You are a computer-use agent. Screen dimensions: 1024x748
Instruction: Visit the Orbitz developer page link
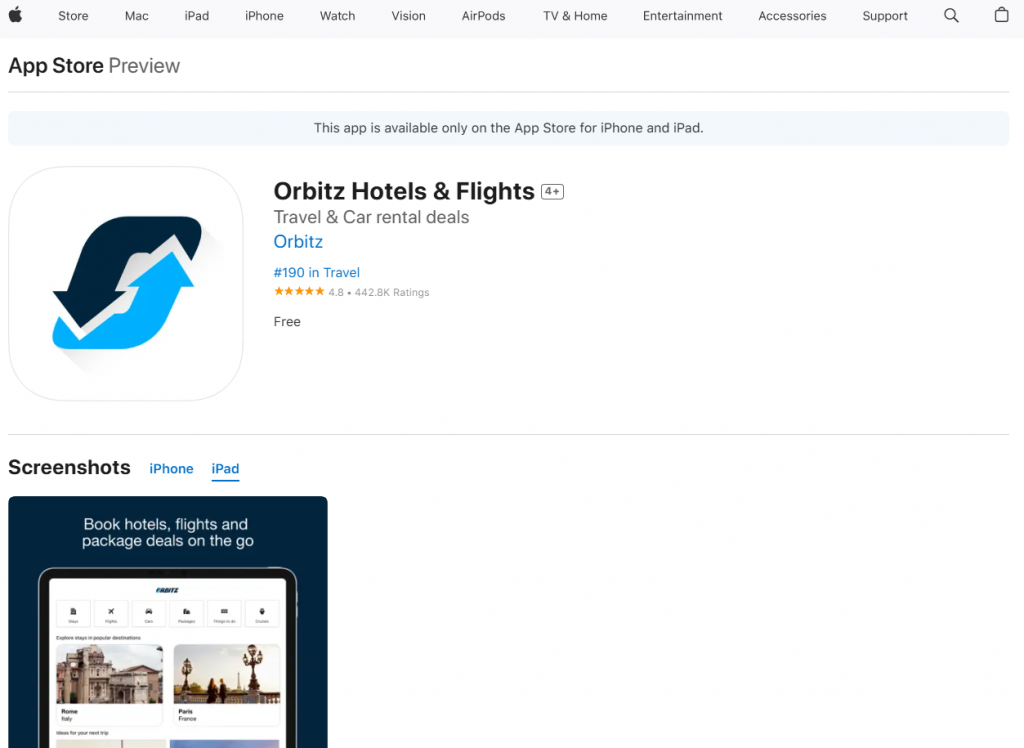coord(297,241)
